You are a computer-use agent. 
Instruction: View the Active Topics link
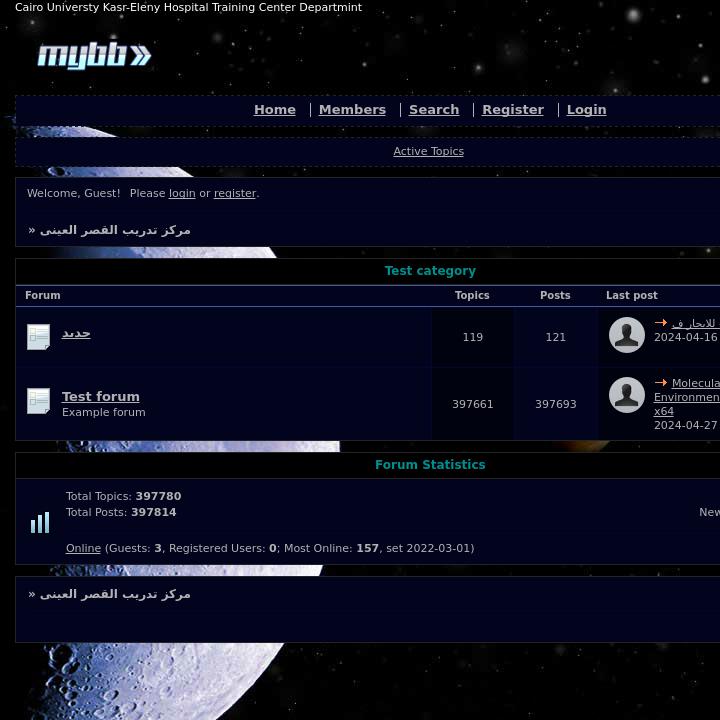(428, 152)
